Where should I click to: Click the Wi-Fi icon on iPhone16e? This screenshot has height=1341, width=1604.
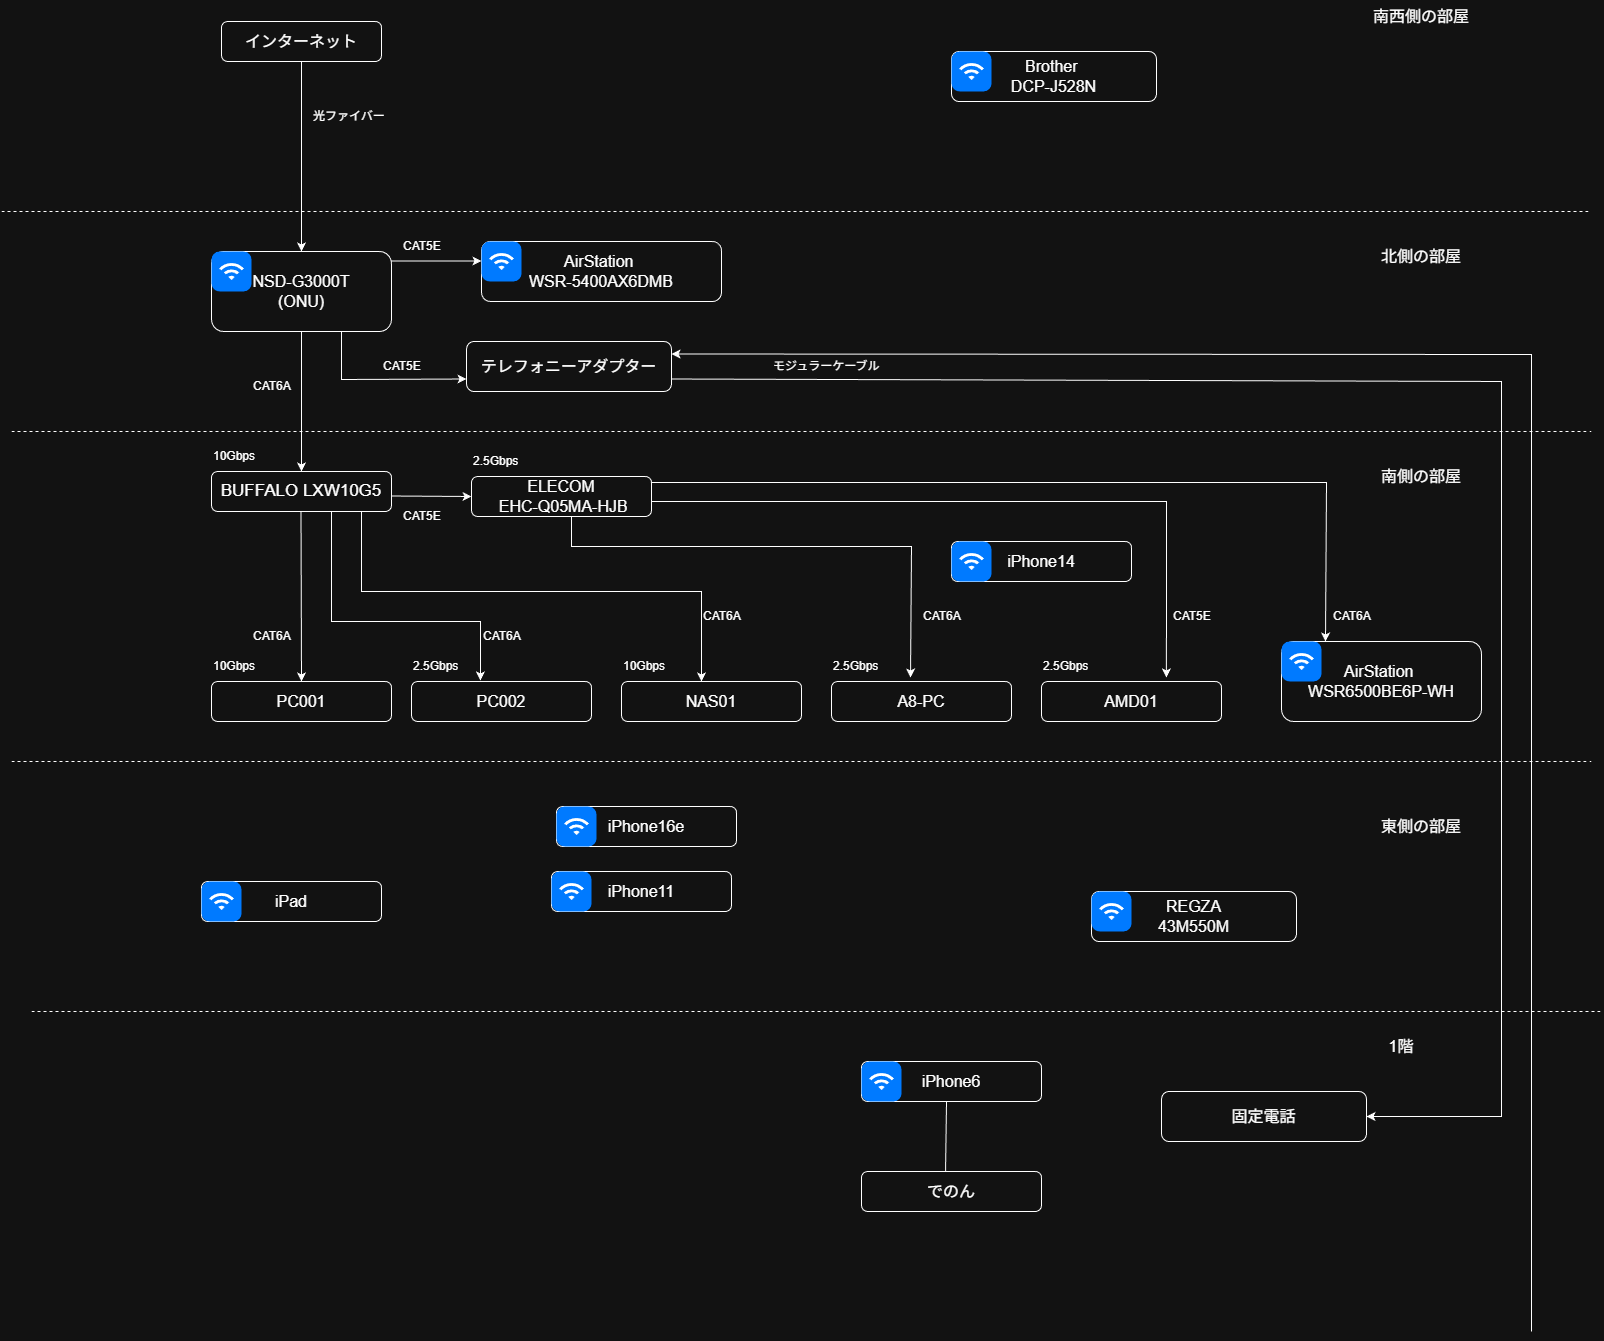coord(576,826)
